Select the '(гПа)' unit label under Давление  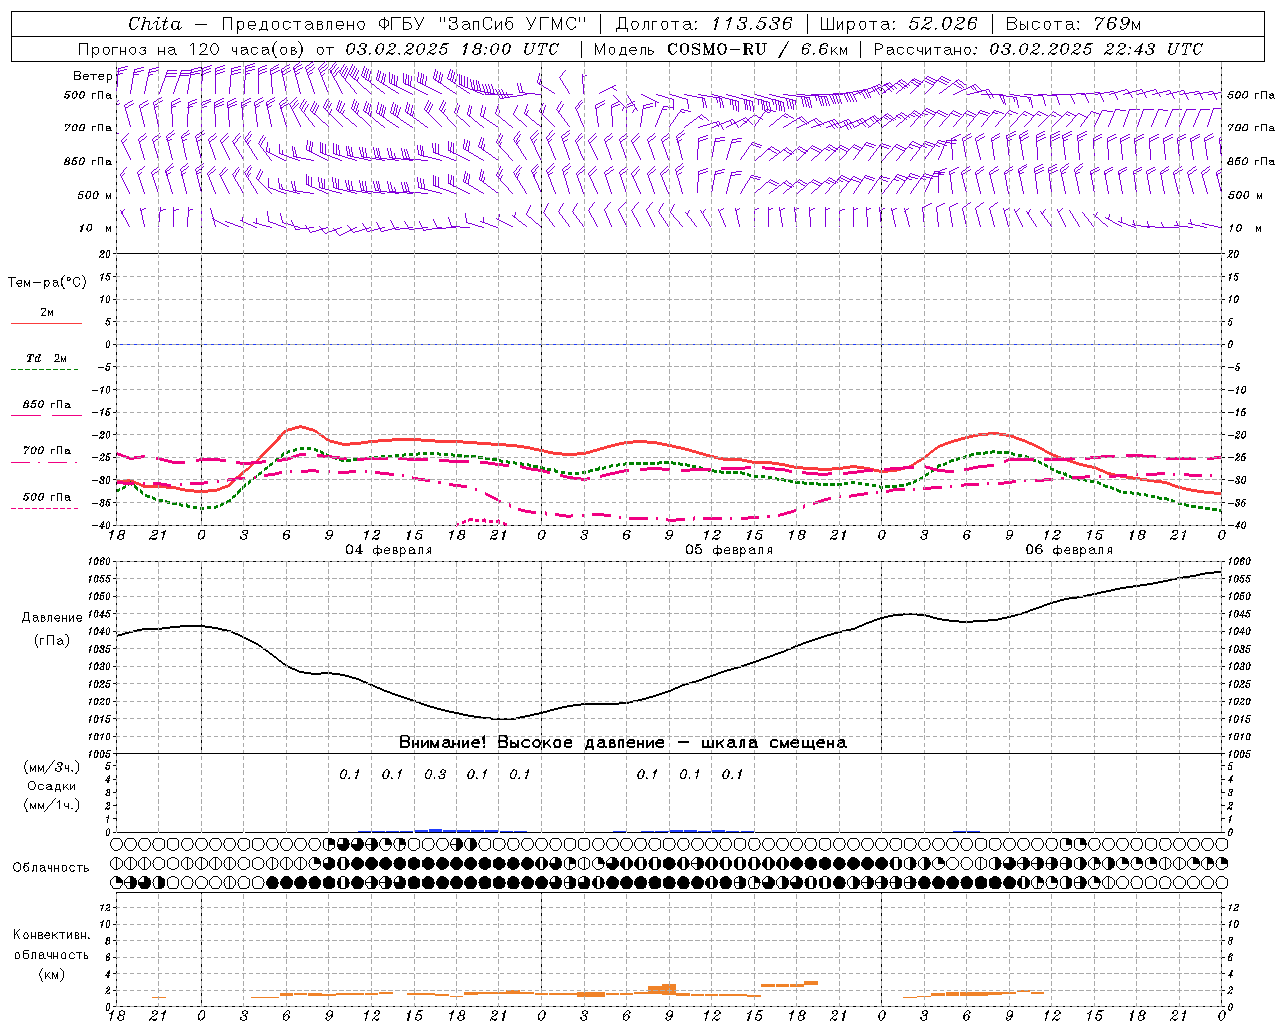pyautogui.click(x=52, y=640)
